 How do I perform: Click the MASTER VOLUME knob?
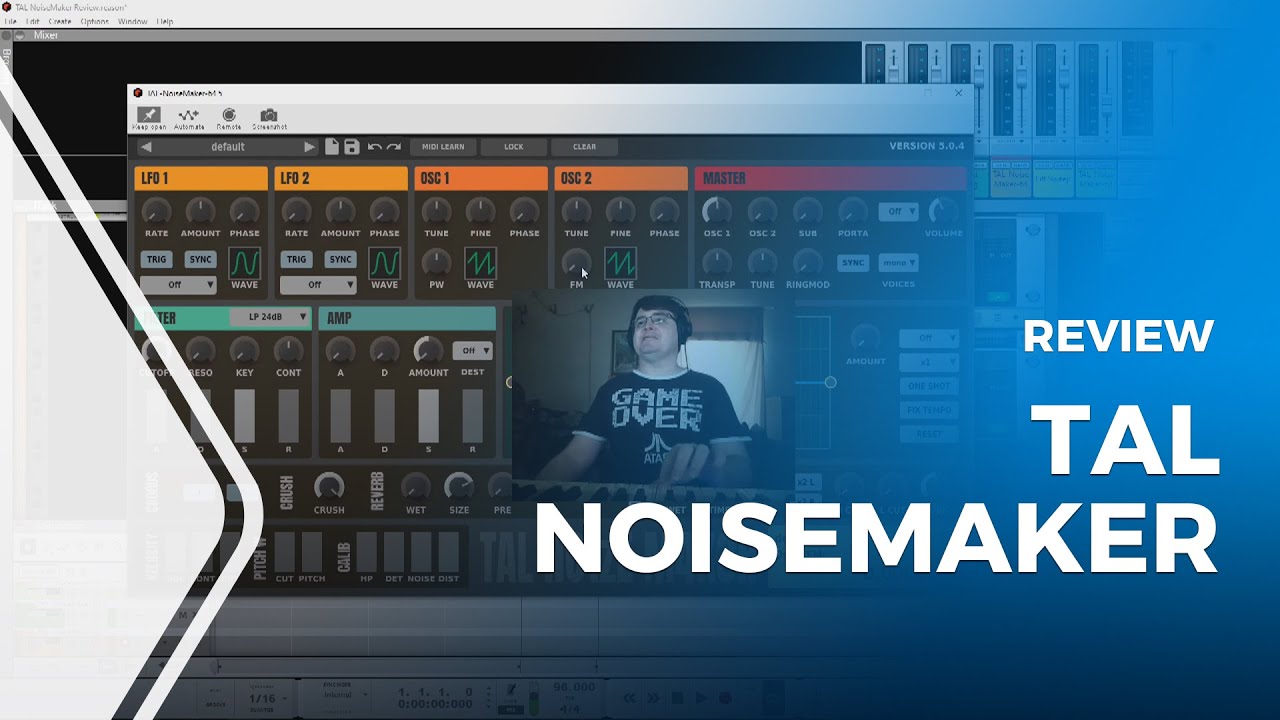click(x=942, y=211)
